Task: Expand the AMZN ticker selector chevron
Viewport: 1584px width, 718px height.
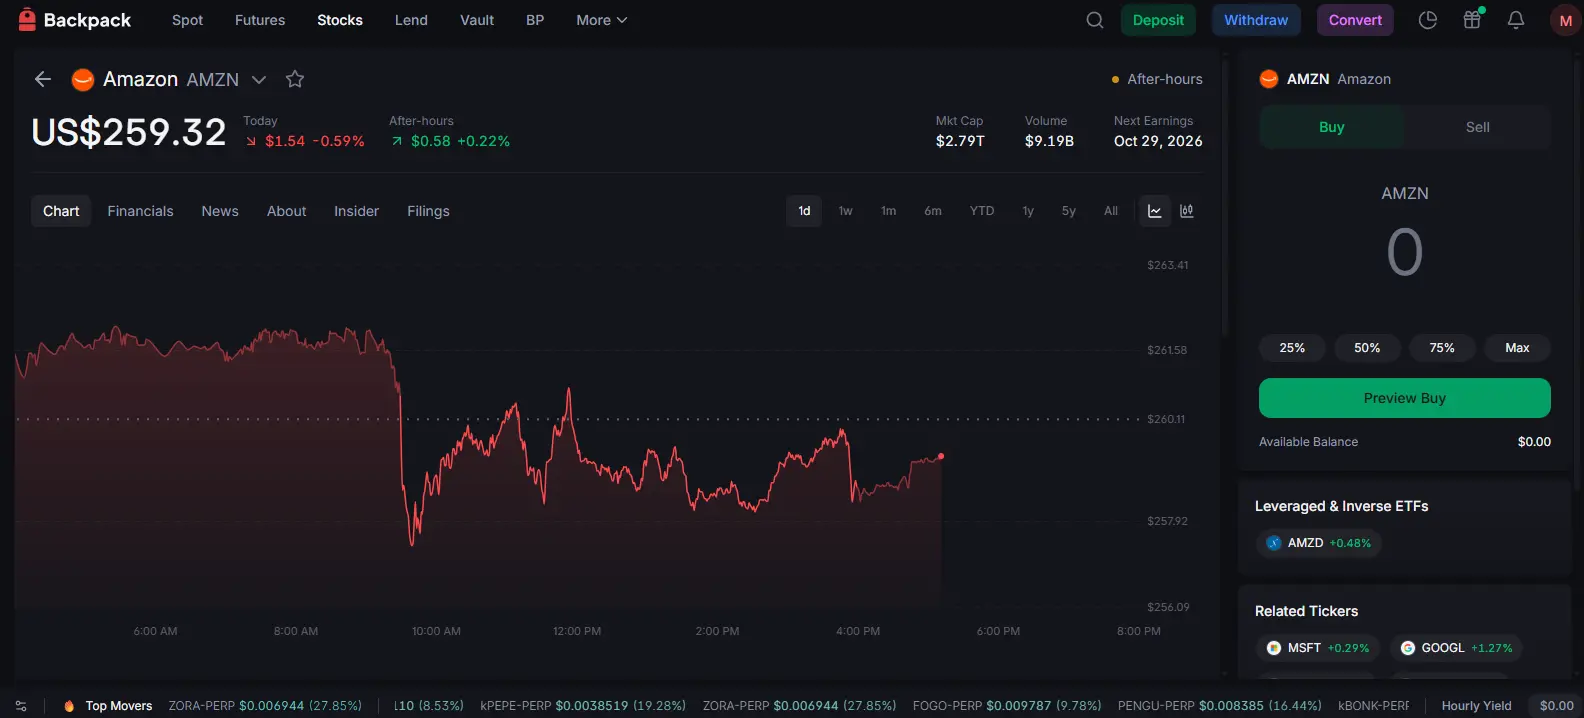Action: pos(259,80)
